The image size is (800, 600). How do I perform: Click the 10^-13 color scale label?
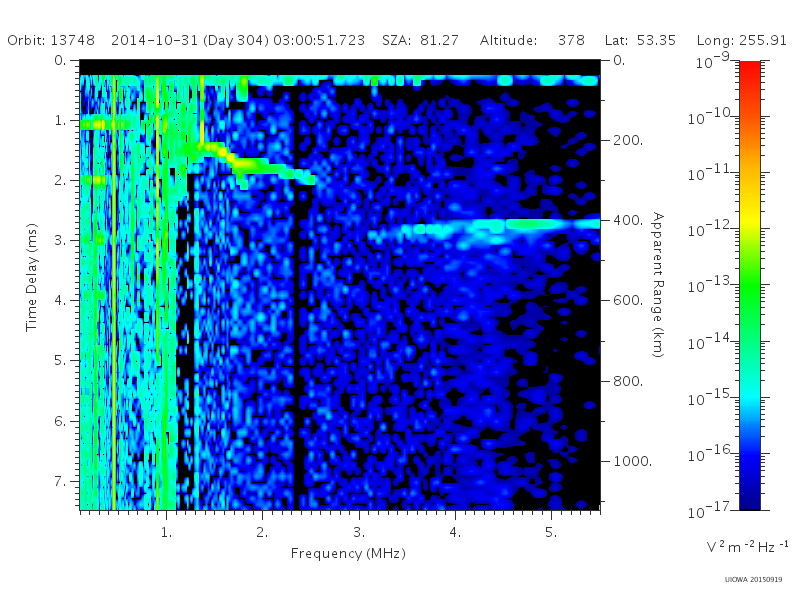(711, 285)
